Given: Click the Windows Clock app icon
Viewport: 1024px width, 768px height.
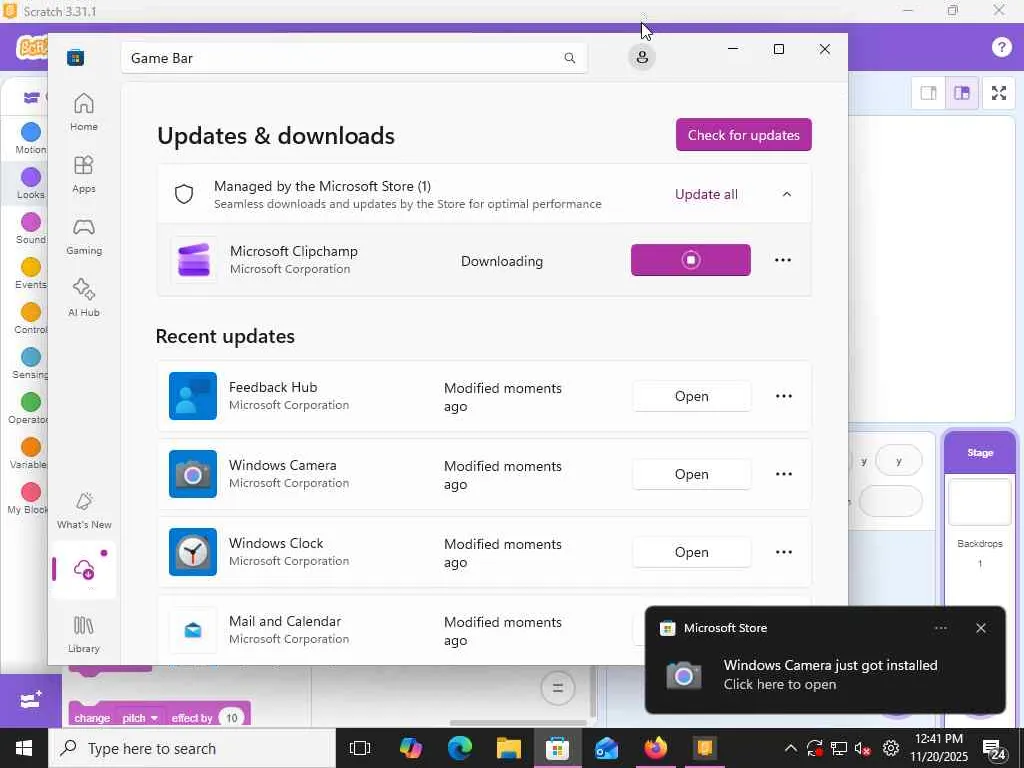Looking at the screenshot, I should point(193,552).
